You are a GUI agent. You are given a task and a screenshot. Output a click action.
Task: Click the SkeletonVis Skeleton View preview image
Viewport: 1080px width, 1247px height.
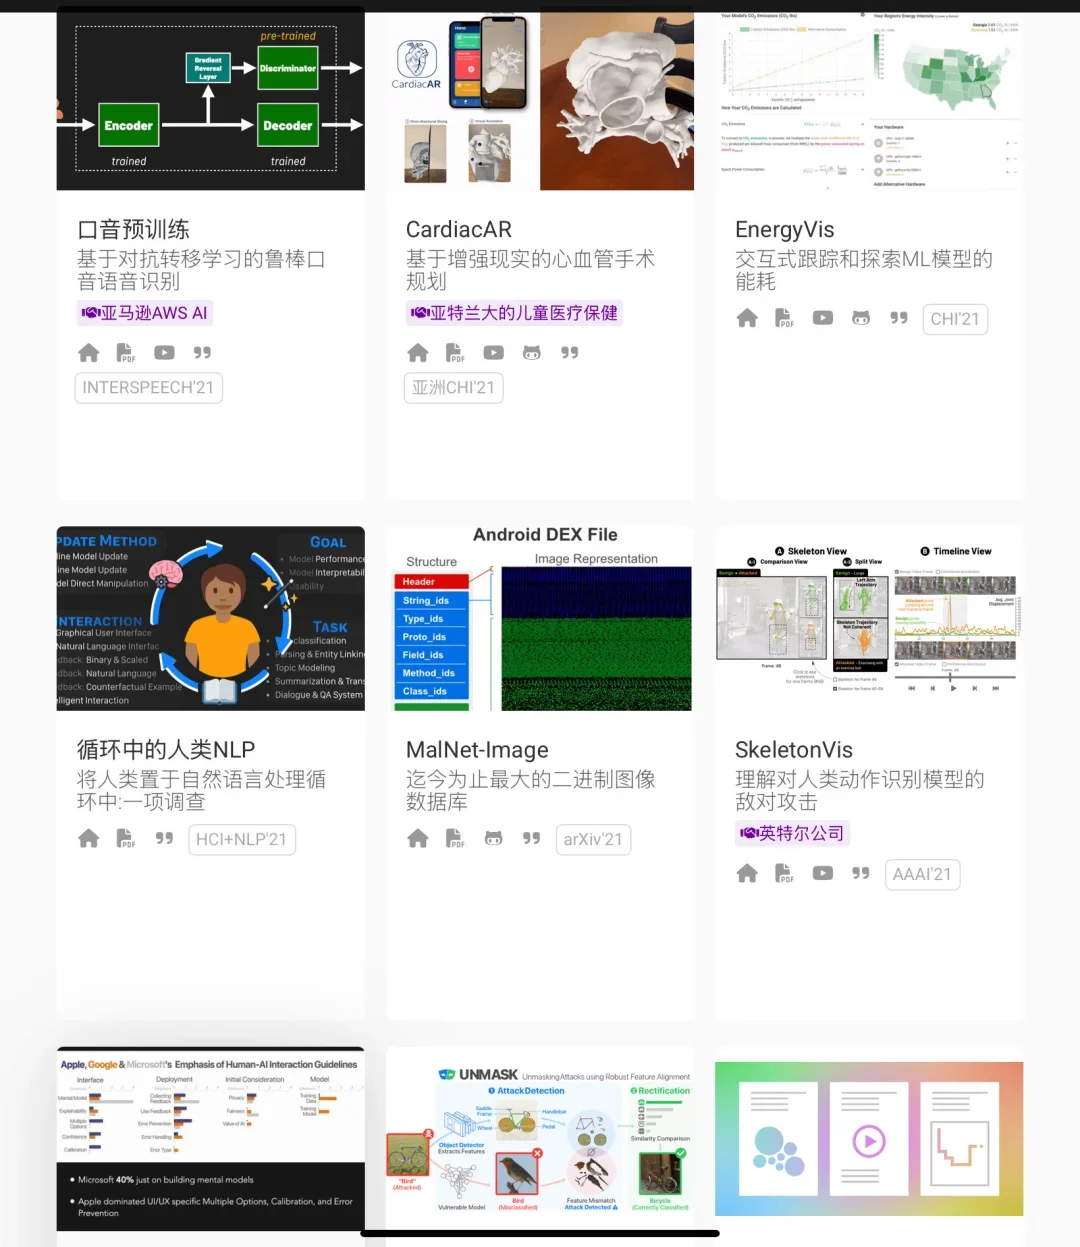tap(868, 617)
